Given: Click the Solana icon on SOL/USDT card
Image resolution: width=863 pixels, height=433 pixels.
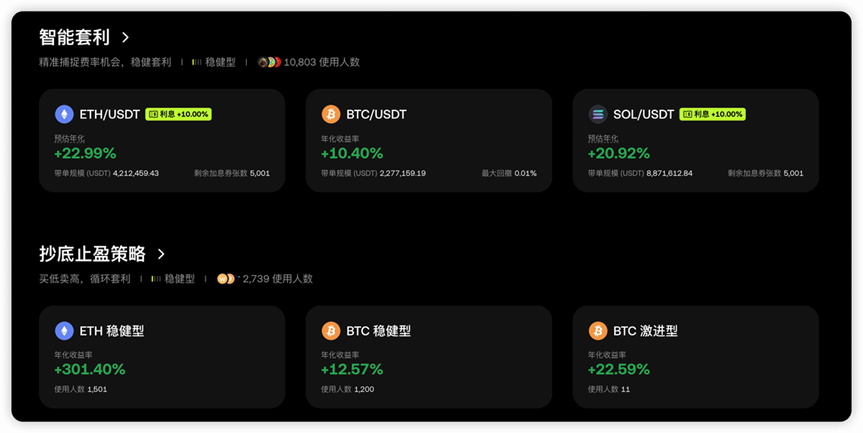Looking at the screenshot, I should 598,114.
